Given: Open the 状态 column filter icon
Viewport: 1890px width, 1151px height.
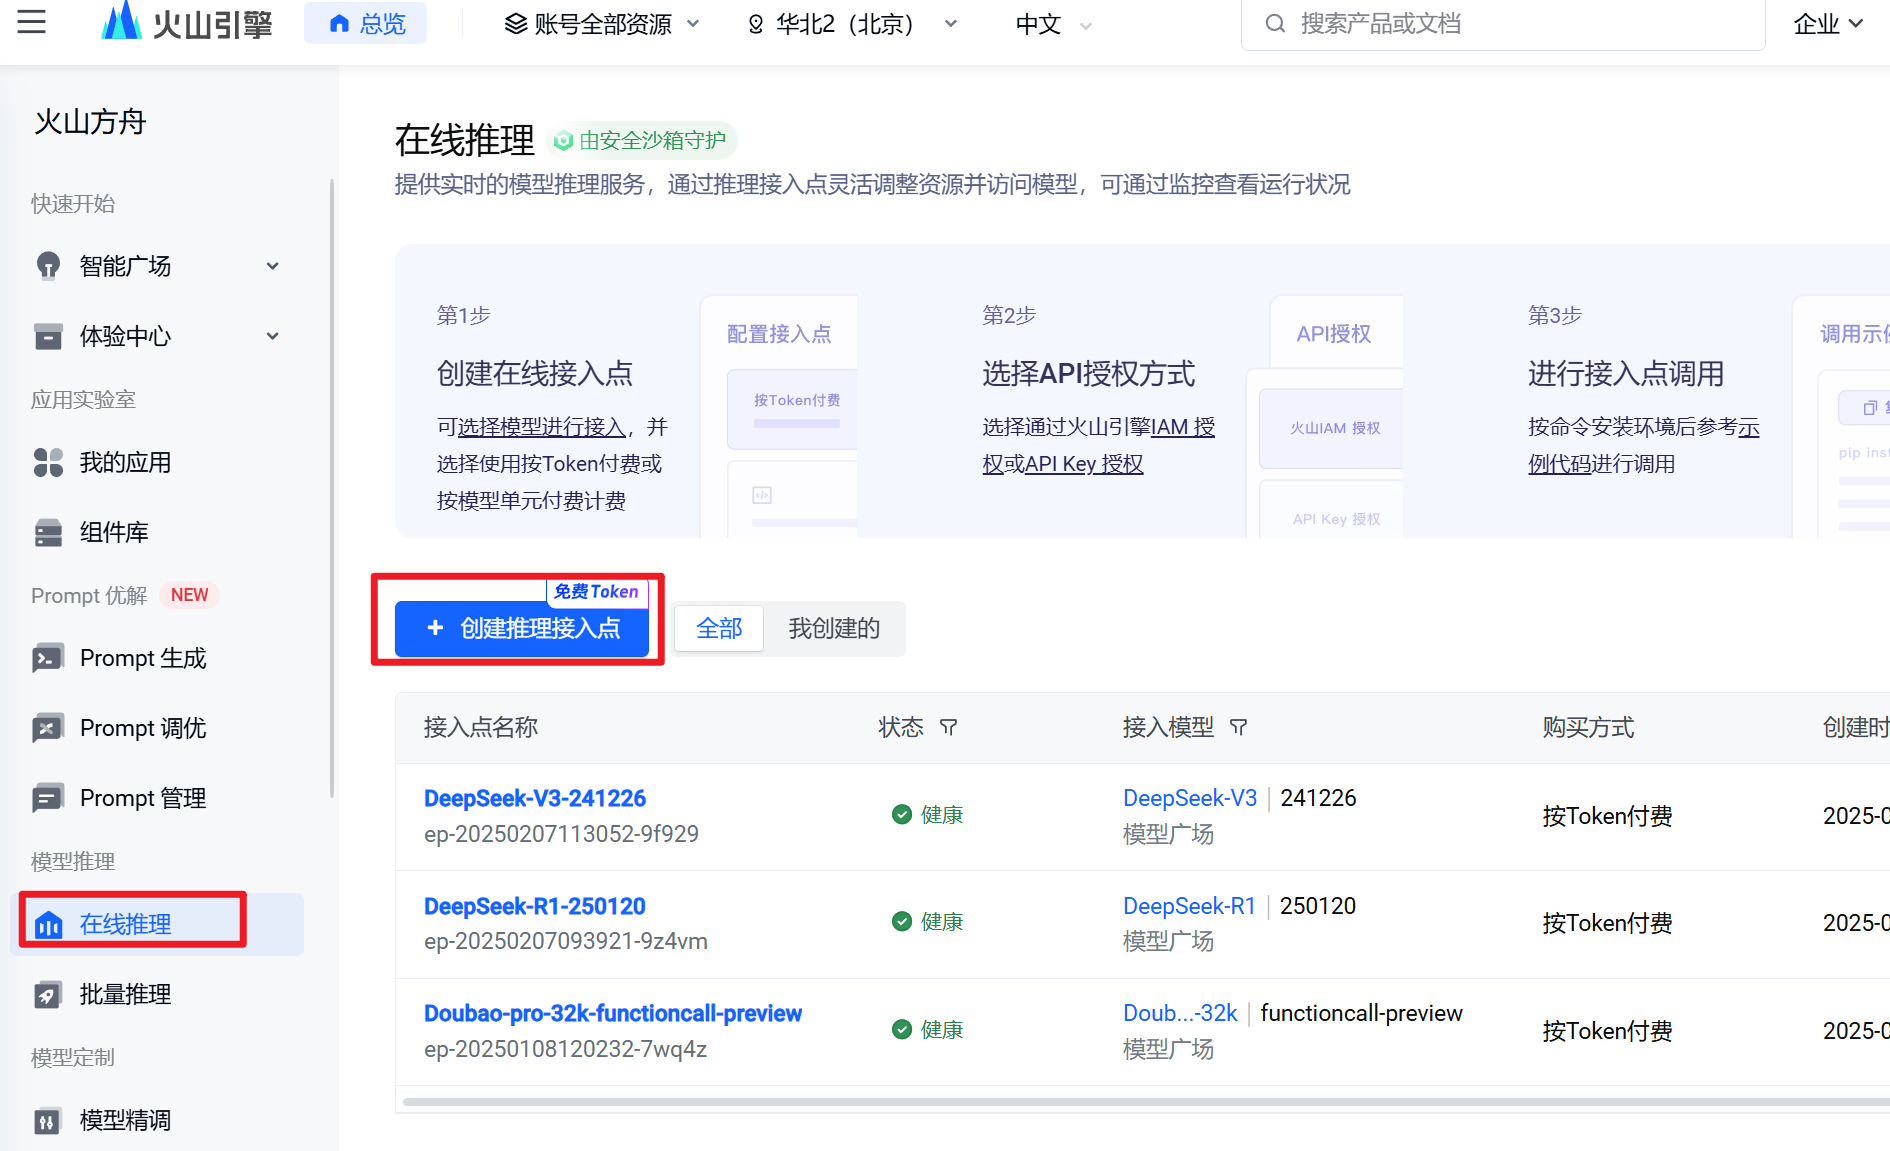Looking at the screenshot, I should tap(948, 727).
